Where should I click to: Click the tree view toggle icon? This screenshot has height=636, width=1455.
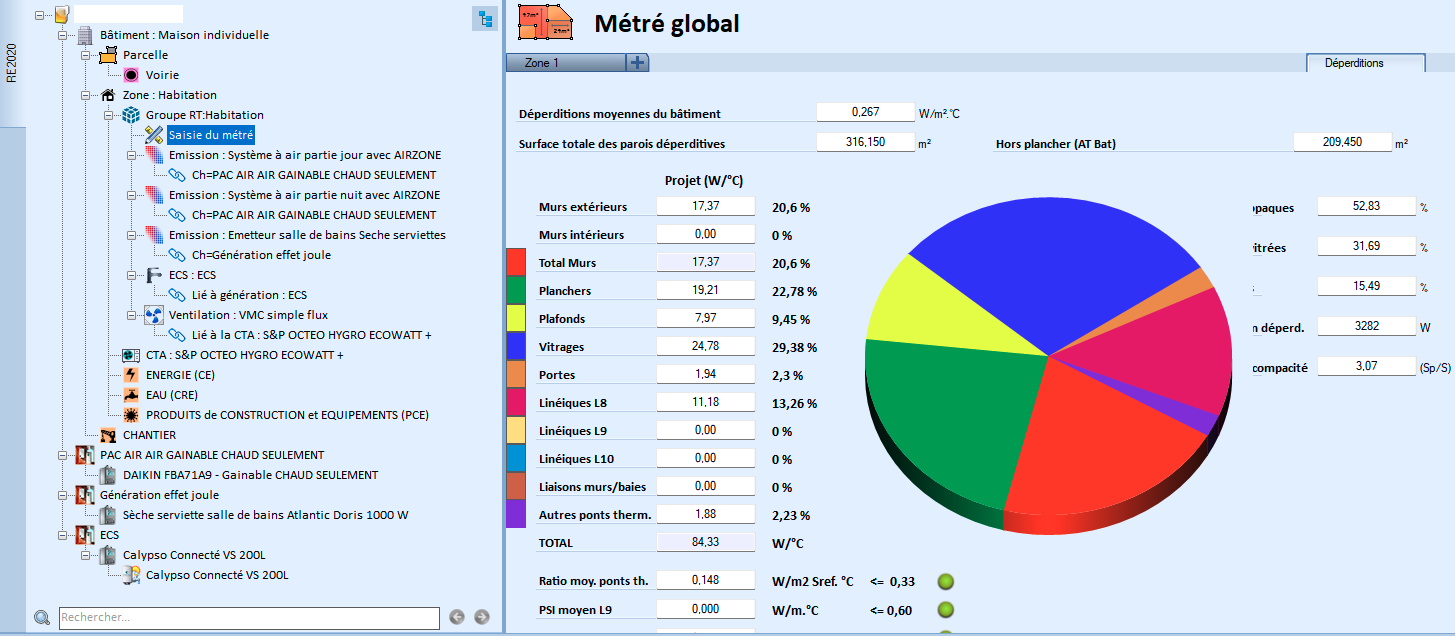pyautogui.click(x=484, y=18)
